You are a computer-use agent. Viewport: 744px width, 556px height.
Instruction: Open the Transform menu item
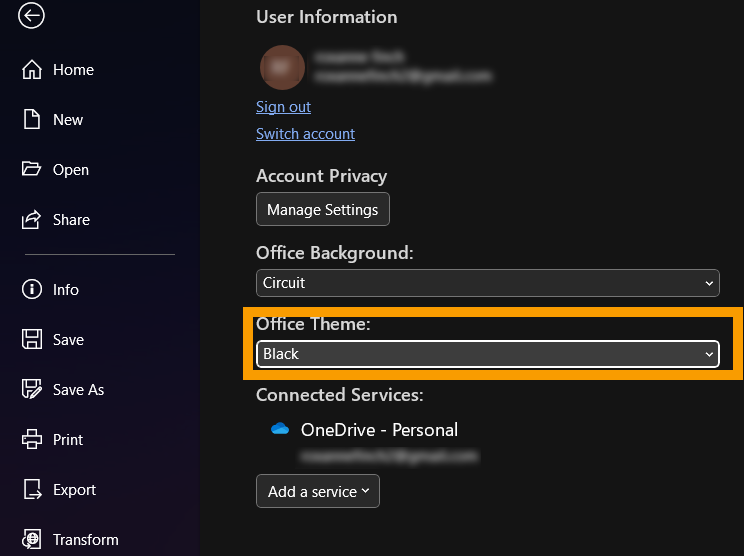click(85, 540)
